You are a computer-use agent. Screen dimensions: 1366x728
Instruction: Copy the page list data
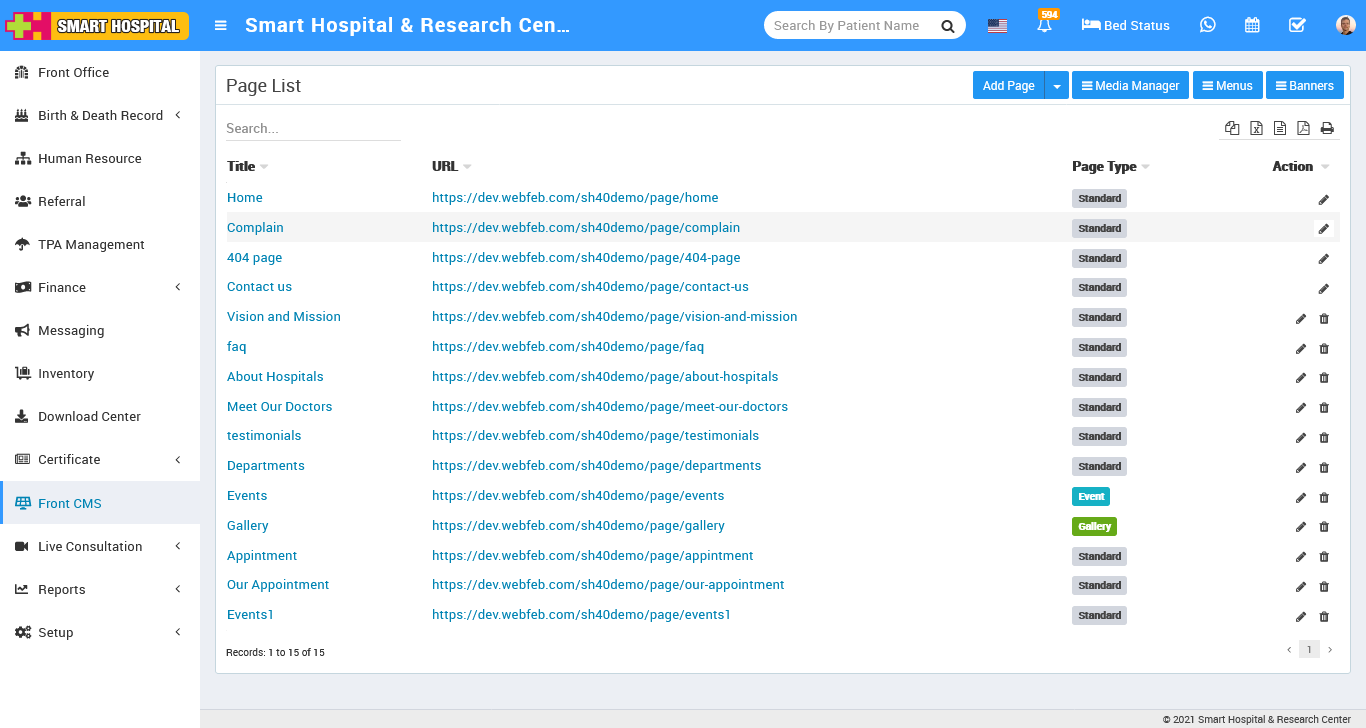coord(1232,128)
